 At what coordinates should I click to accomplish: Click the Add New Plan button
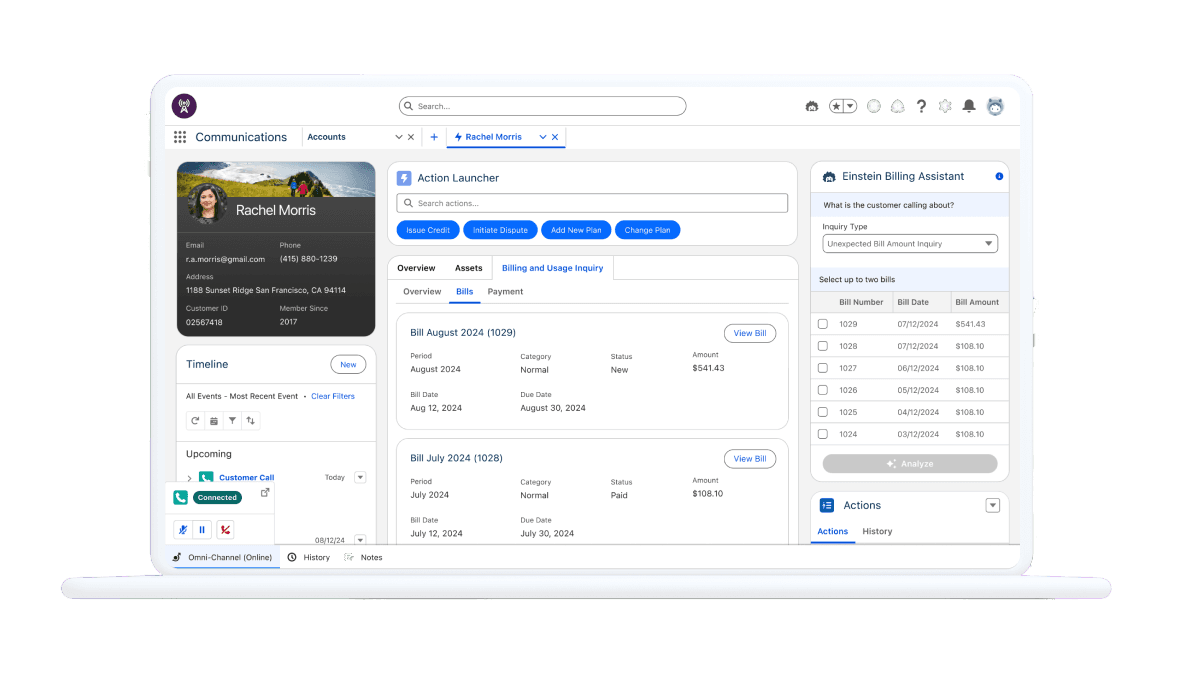577,230
